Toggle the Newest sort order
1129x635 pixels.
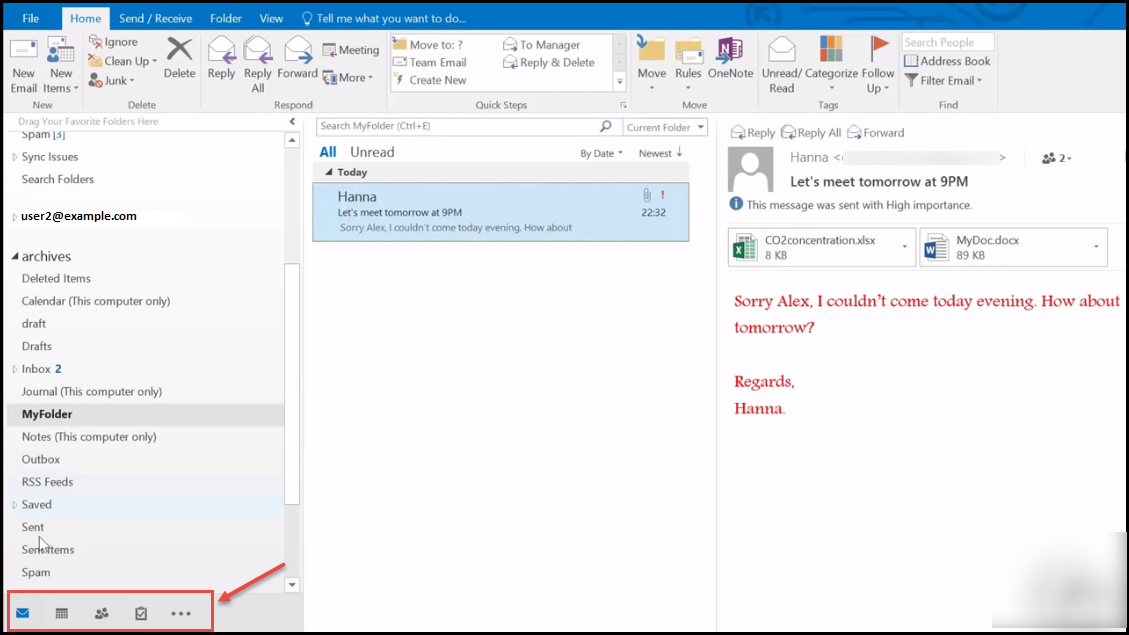660,153
